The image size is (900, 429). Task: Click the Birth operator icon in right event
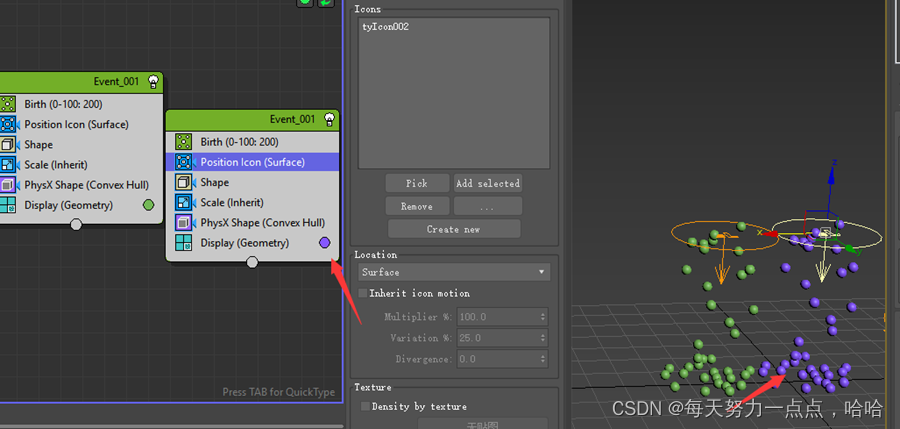click(184, 142)
